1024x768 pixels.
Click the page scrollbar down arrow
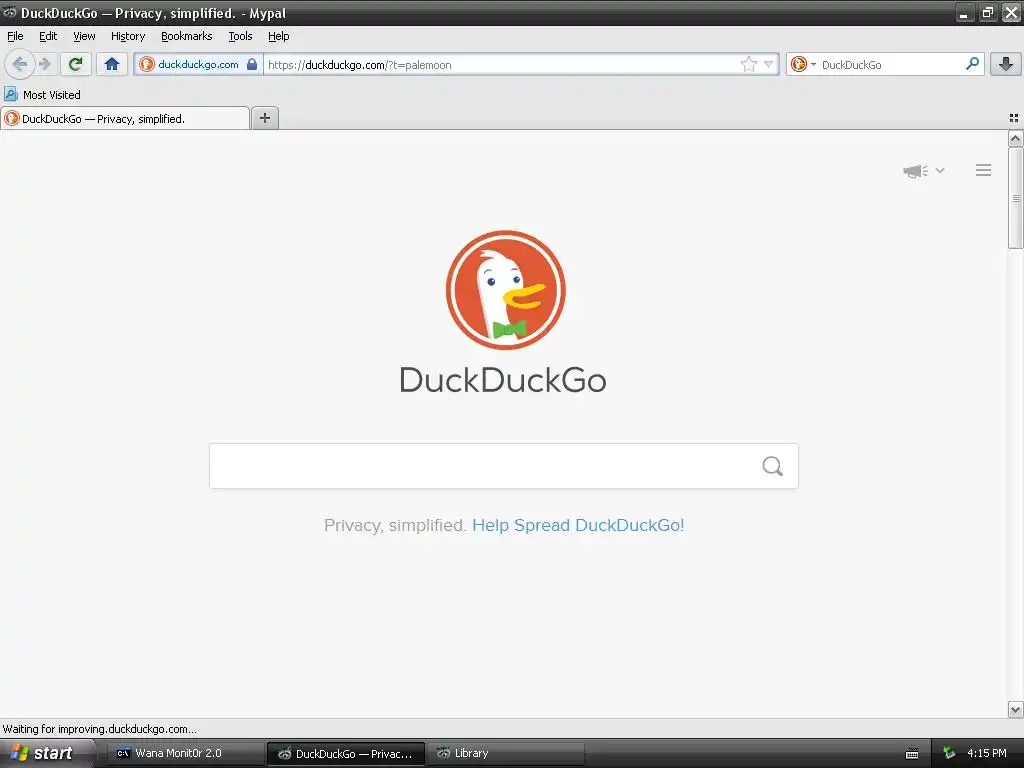pyautogui.click(x=1015, y=709)
